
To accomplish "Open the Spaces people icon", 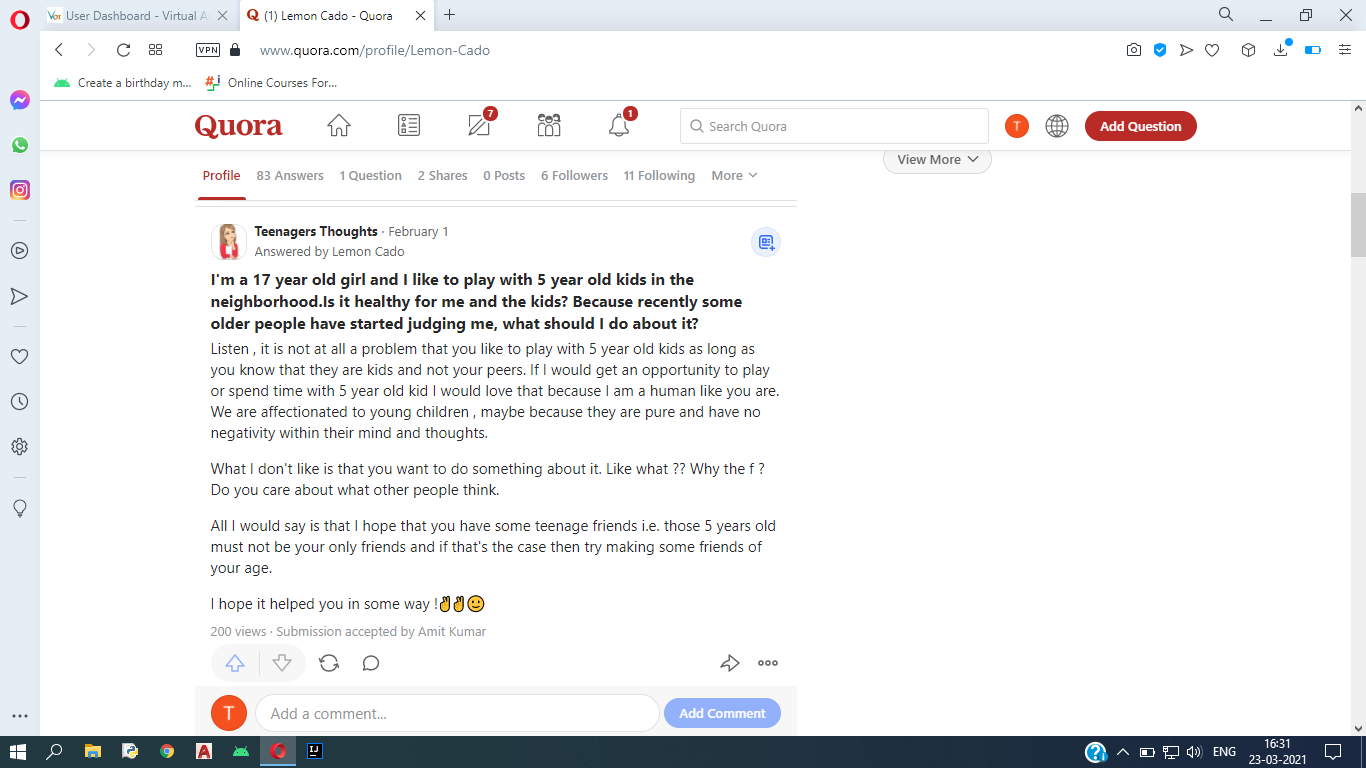I will click(x=549, y=125).
